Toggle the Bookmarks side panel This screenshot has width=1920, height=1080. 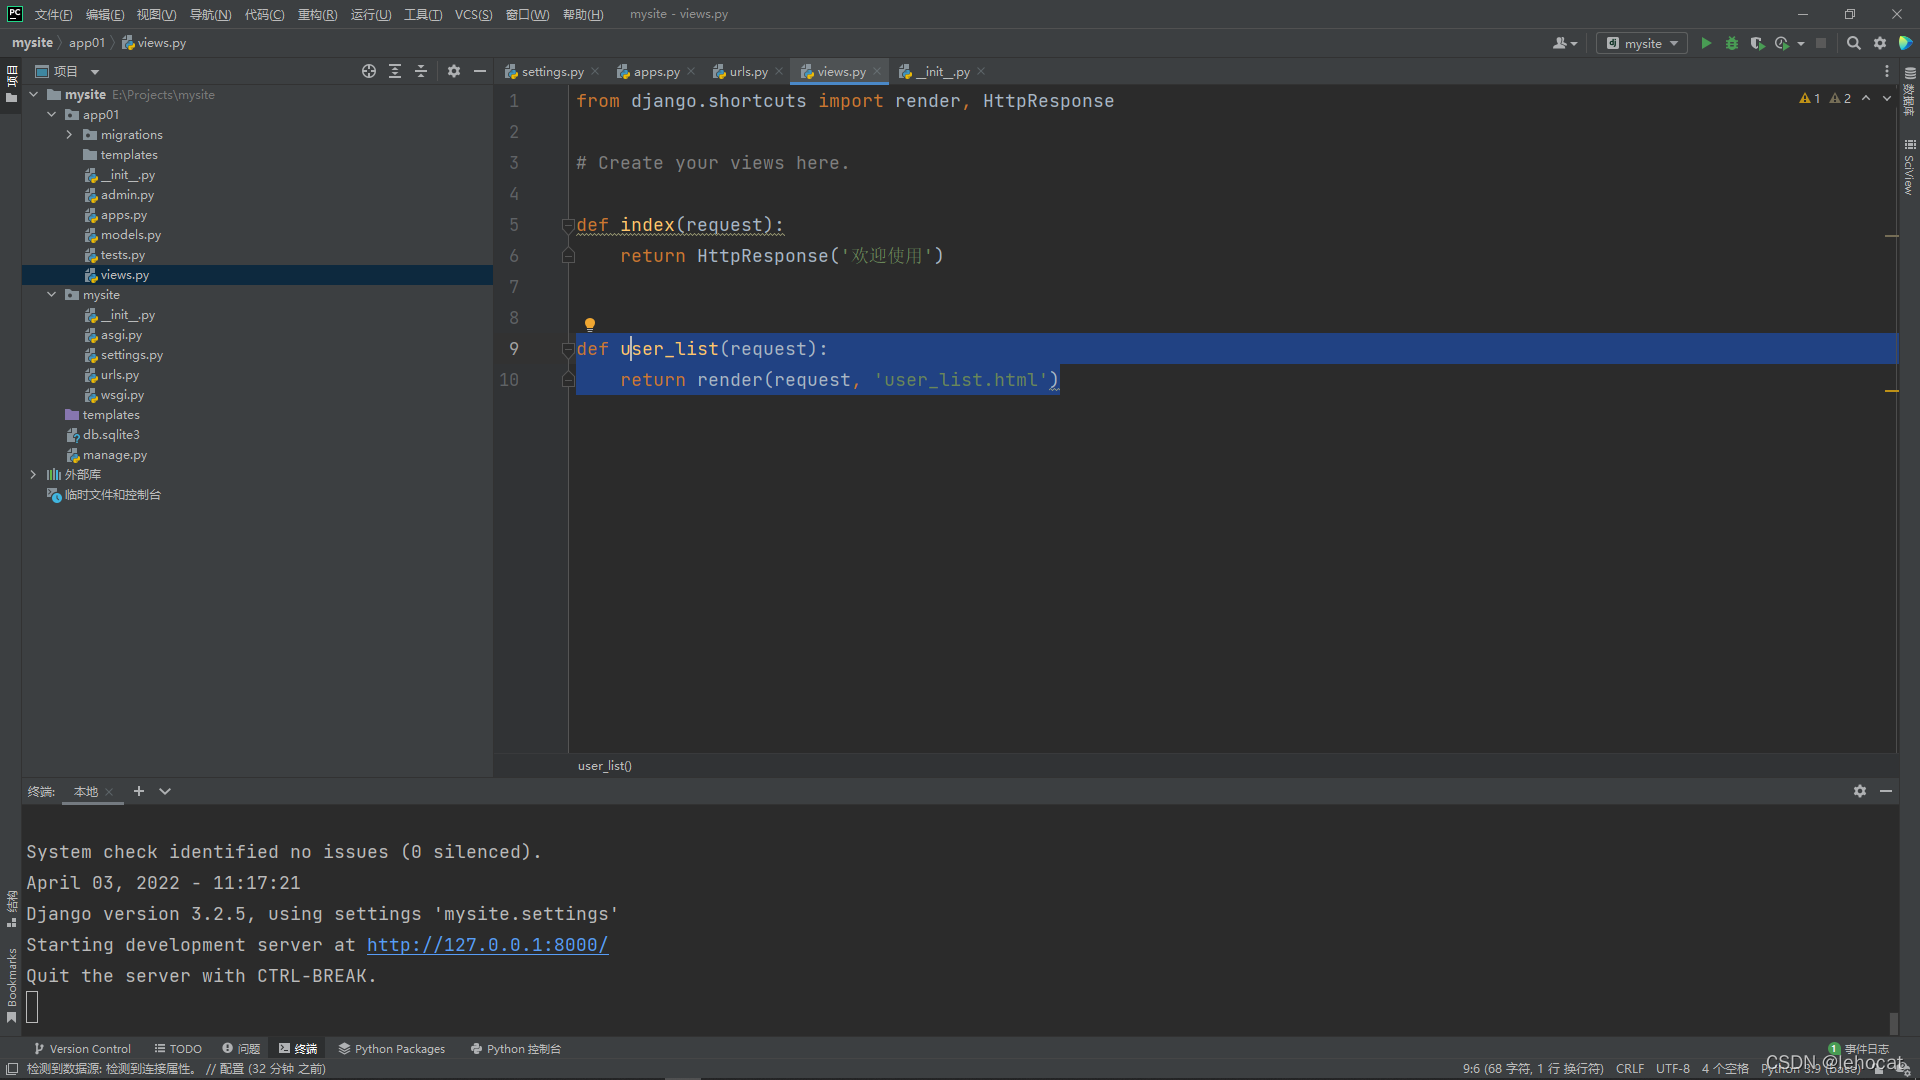pos(11,985)
